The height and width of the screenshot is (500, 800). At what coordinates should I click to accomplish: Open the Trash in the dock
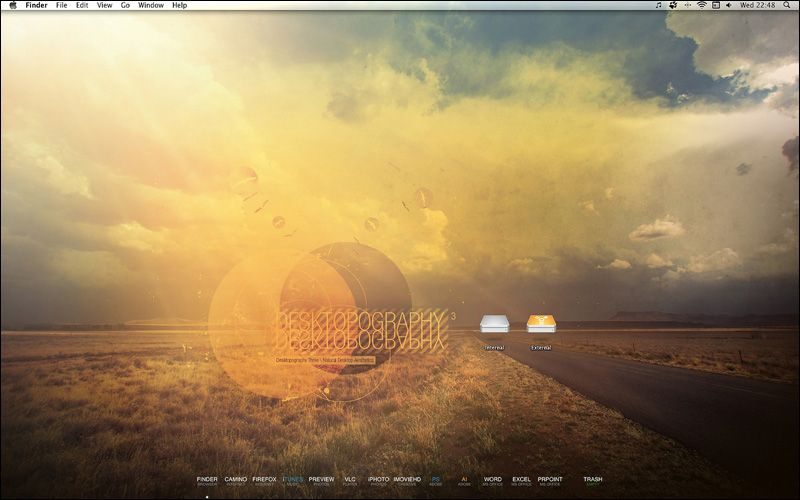pyautogui.click(x=593, y=481)
